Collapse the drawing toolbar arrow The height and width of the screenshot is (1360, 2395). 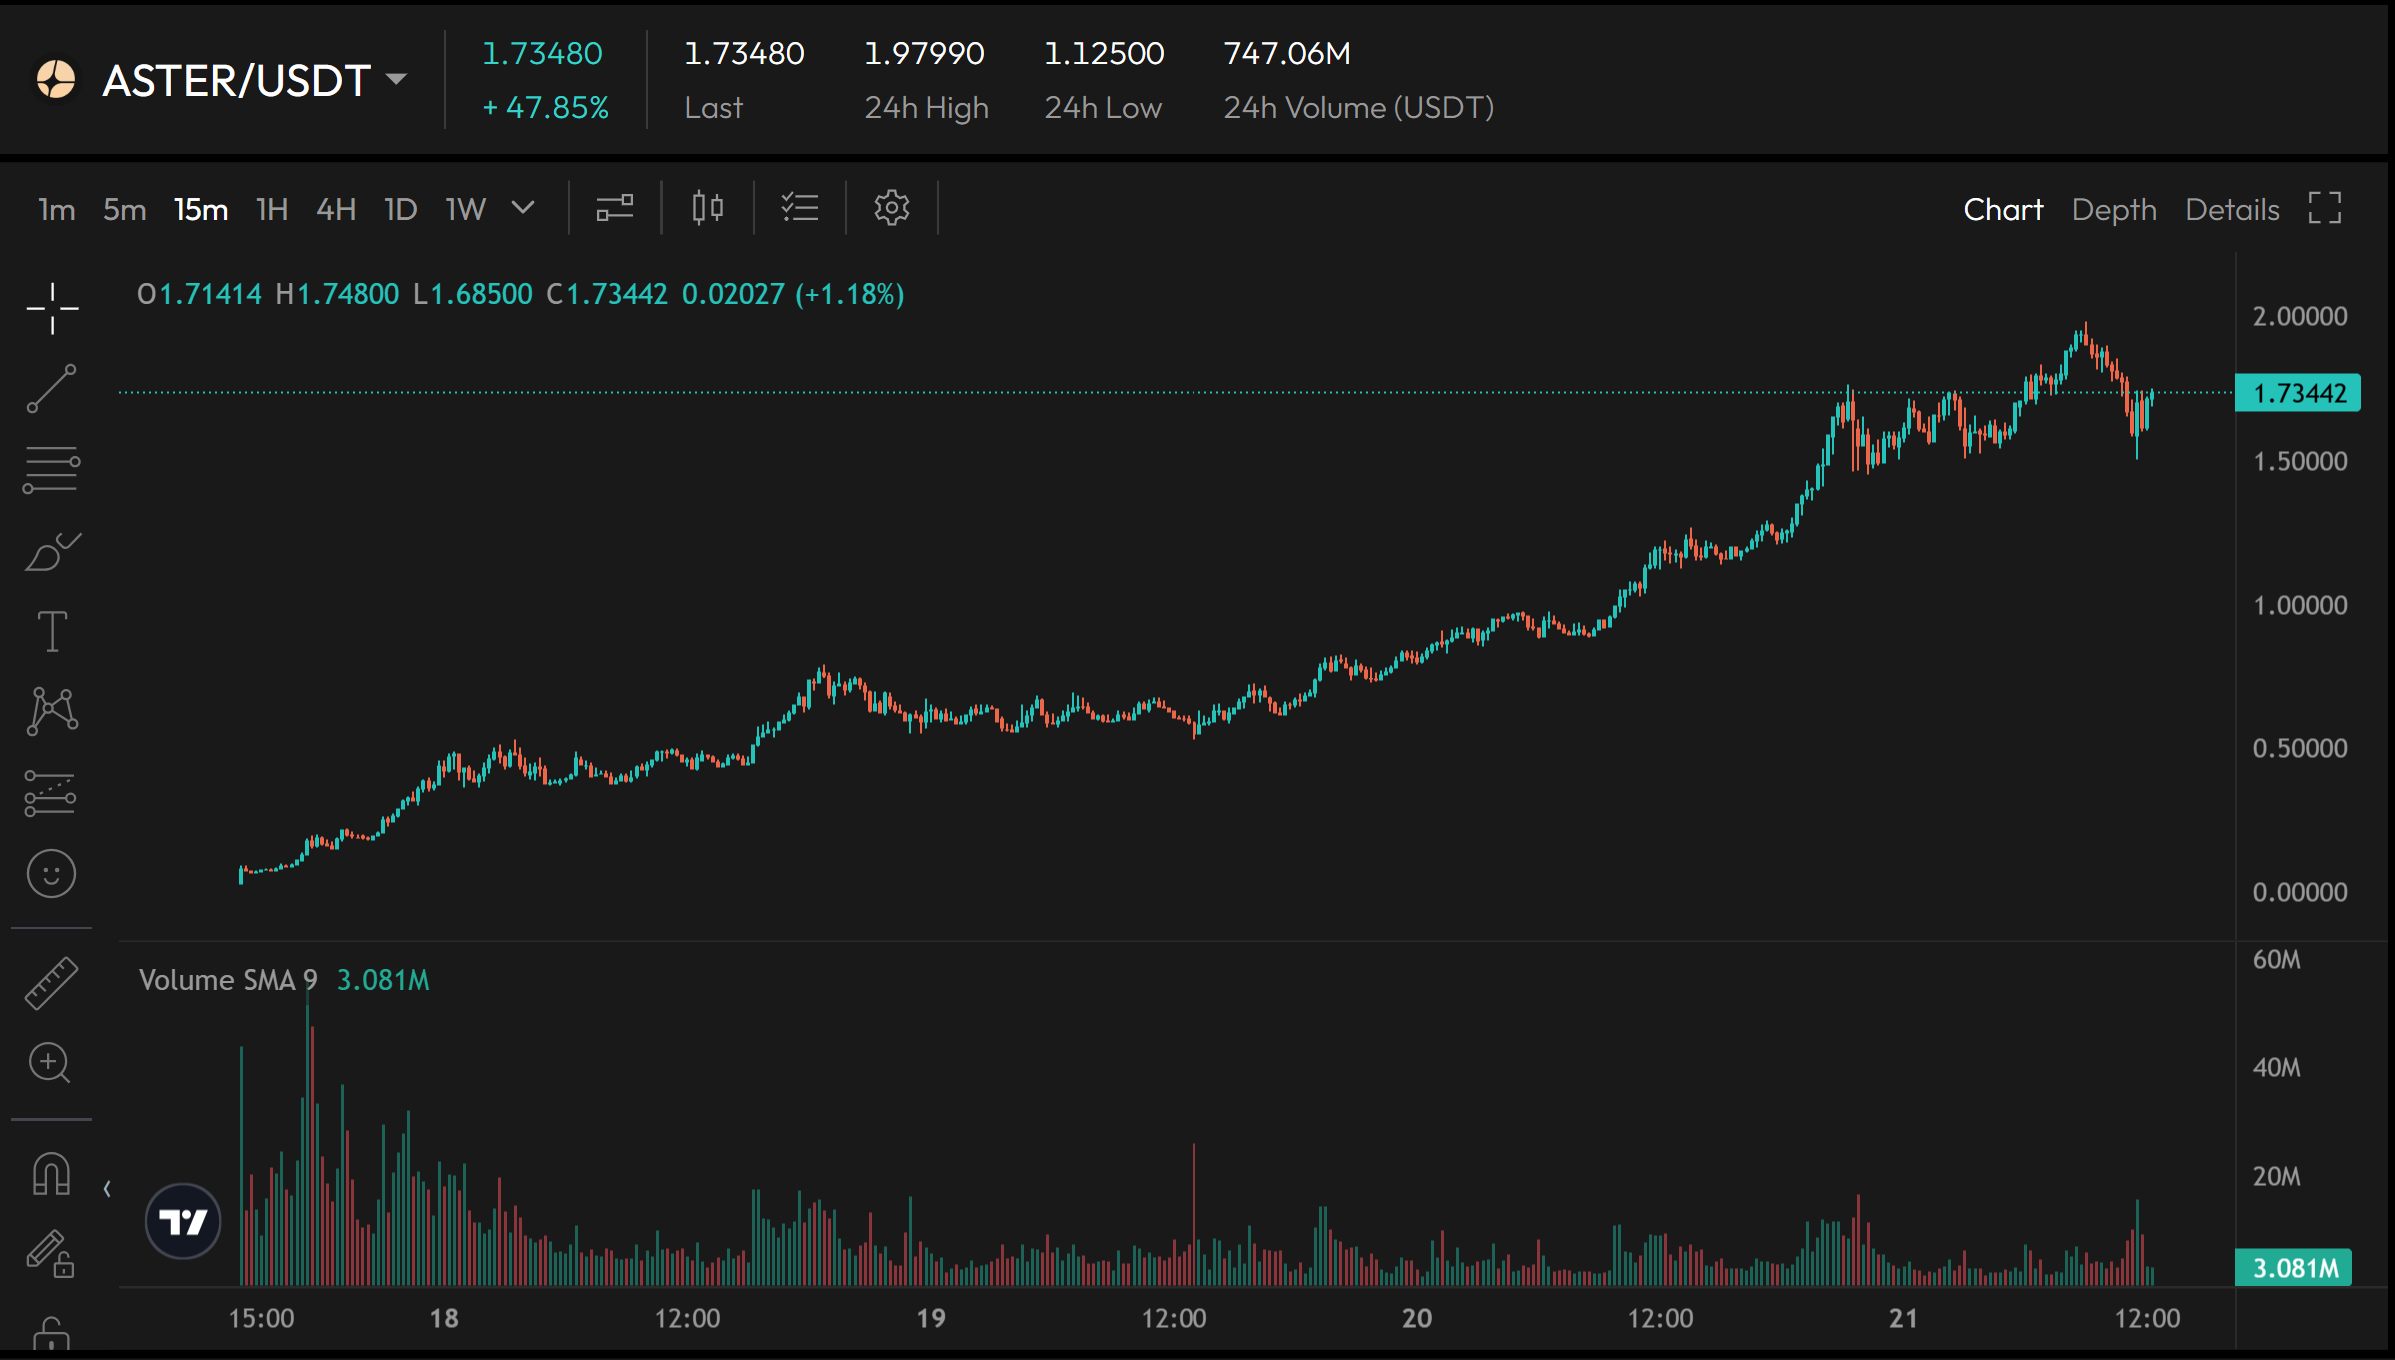tap(107, 1189)
